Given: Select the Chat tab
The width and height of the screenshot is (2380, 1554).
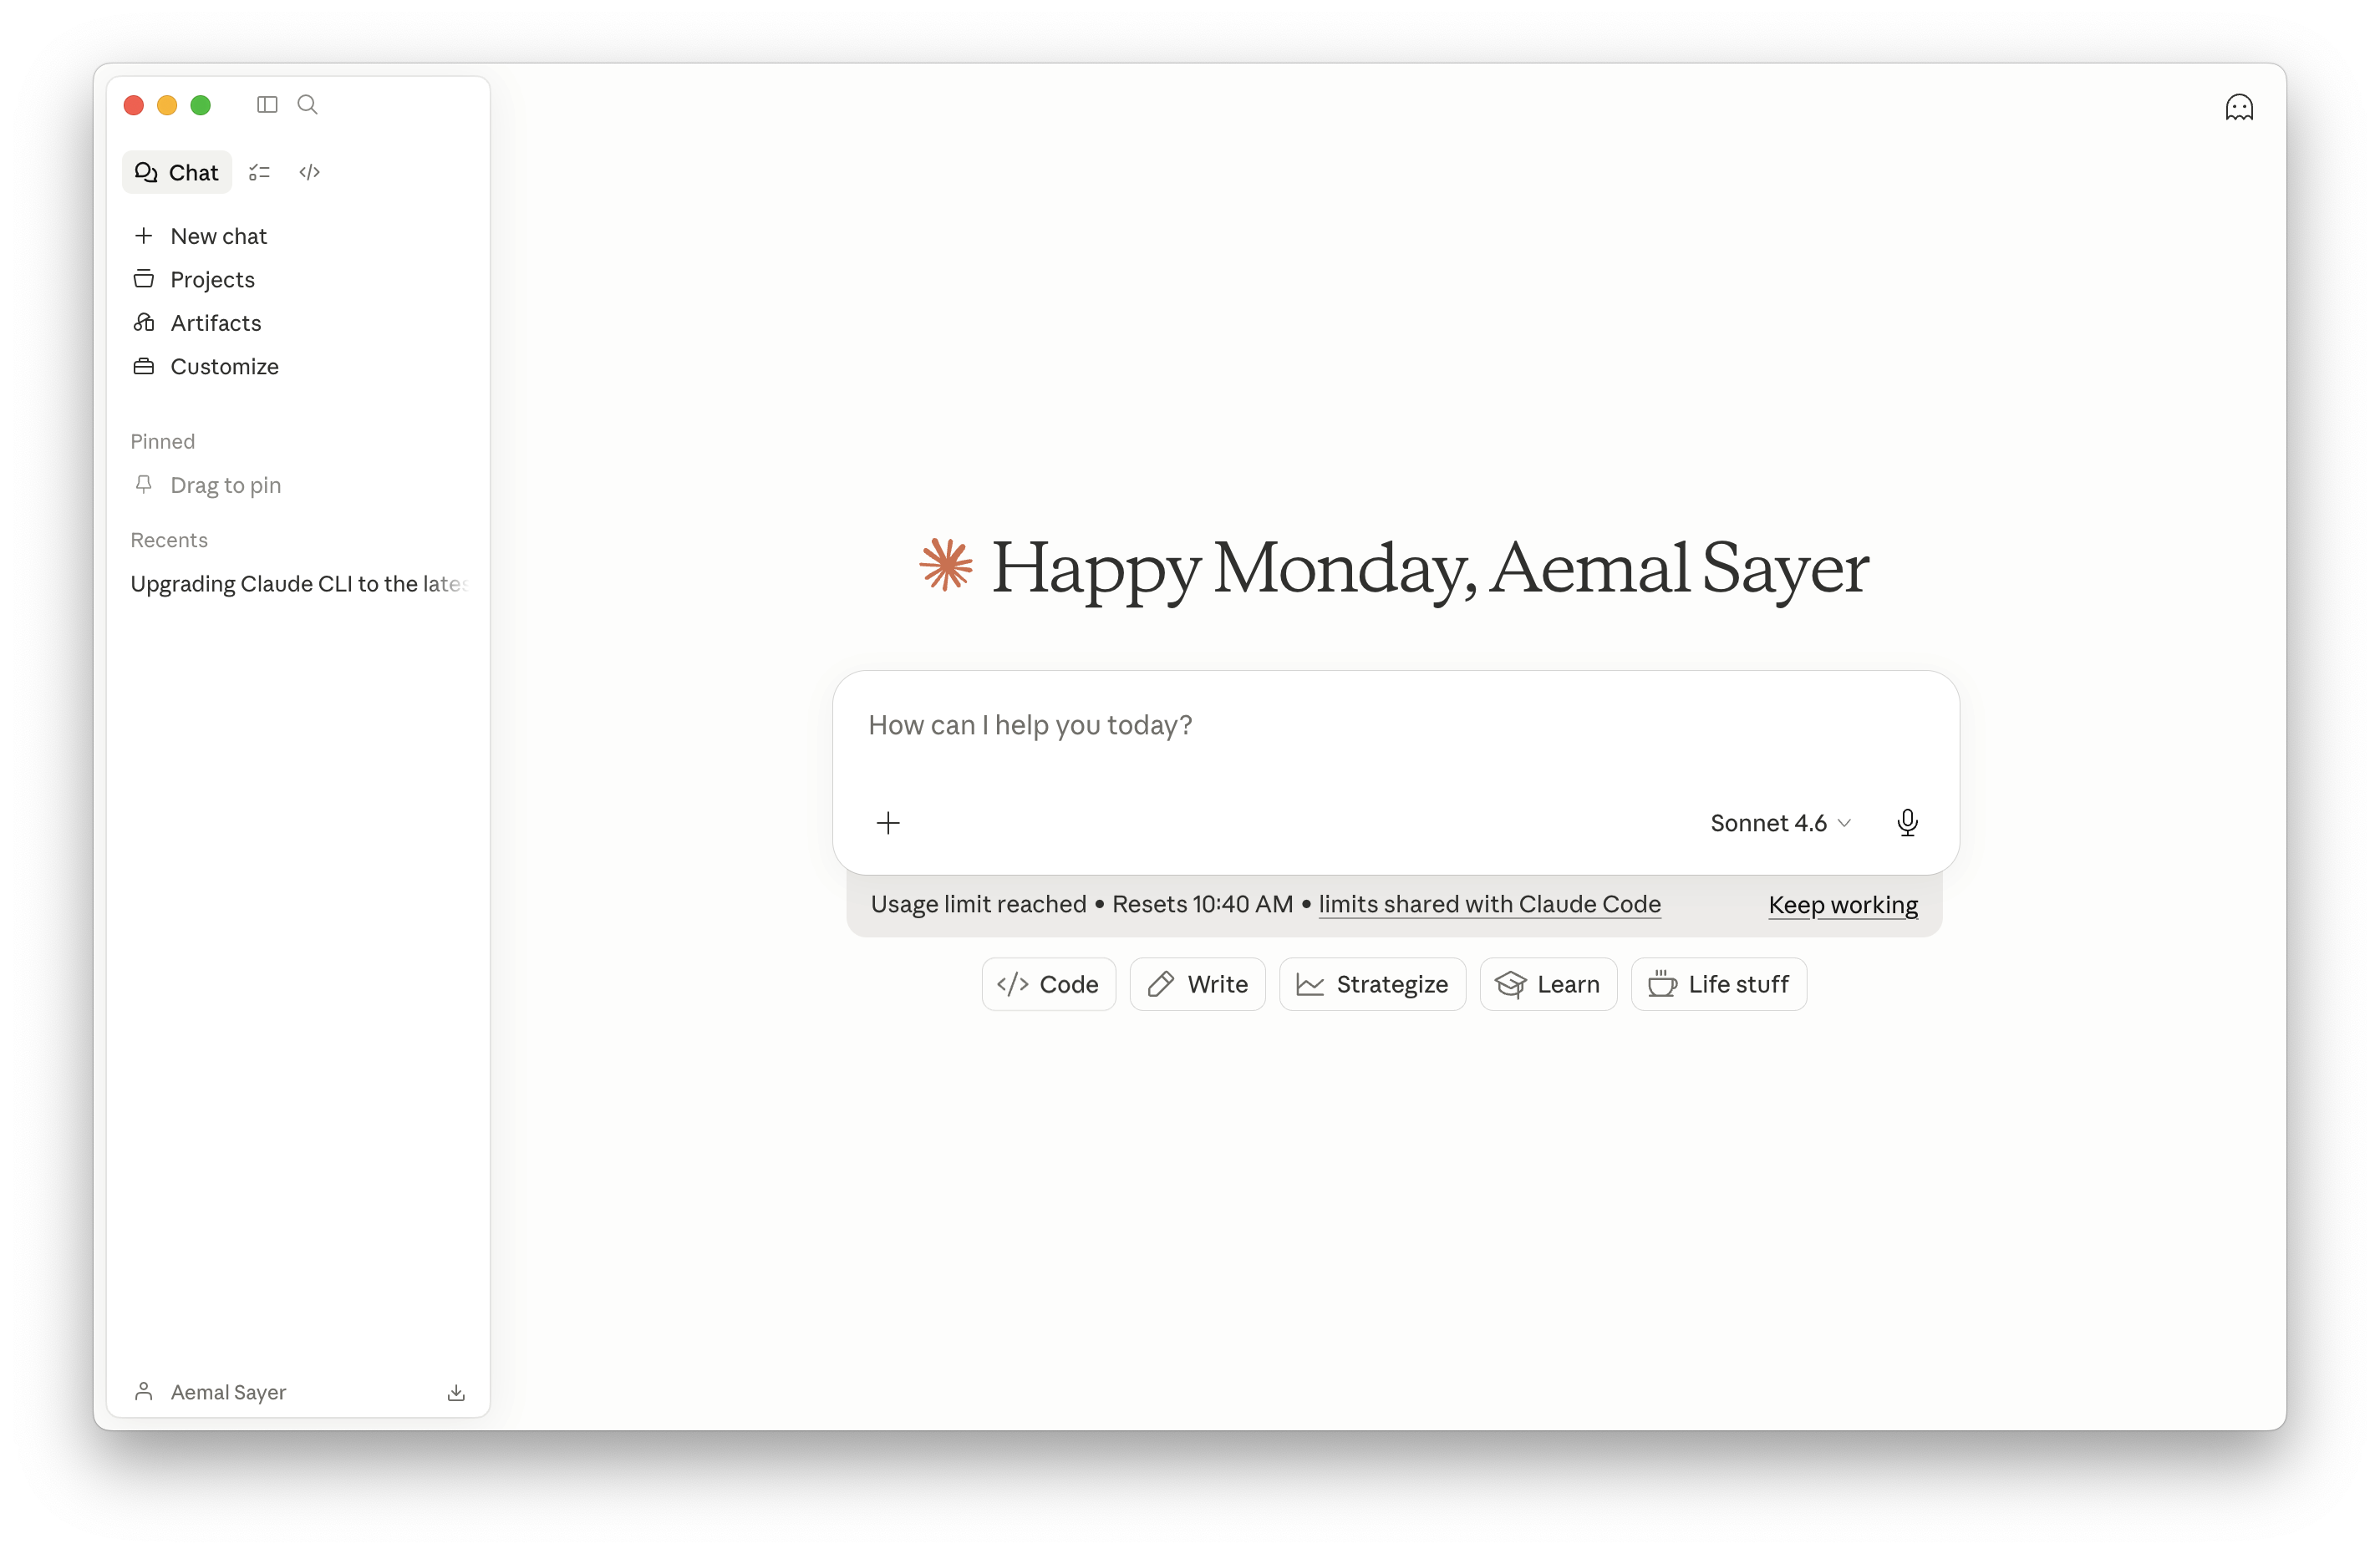Looking at the screenshot, I should [x=177, y=172].
